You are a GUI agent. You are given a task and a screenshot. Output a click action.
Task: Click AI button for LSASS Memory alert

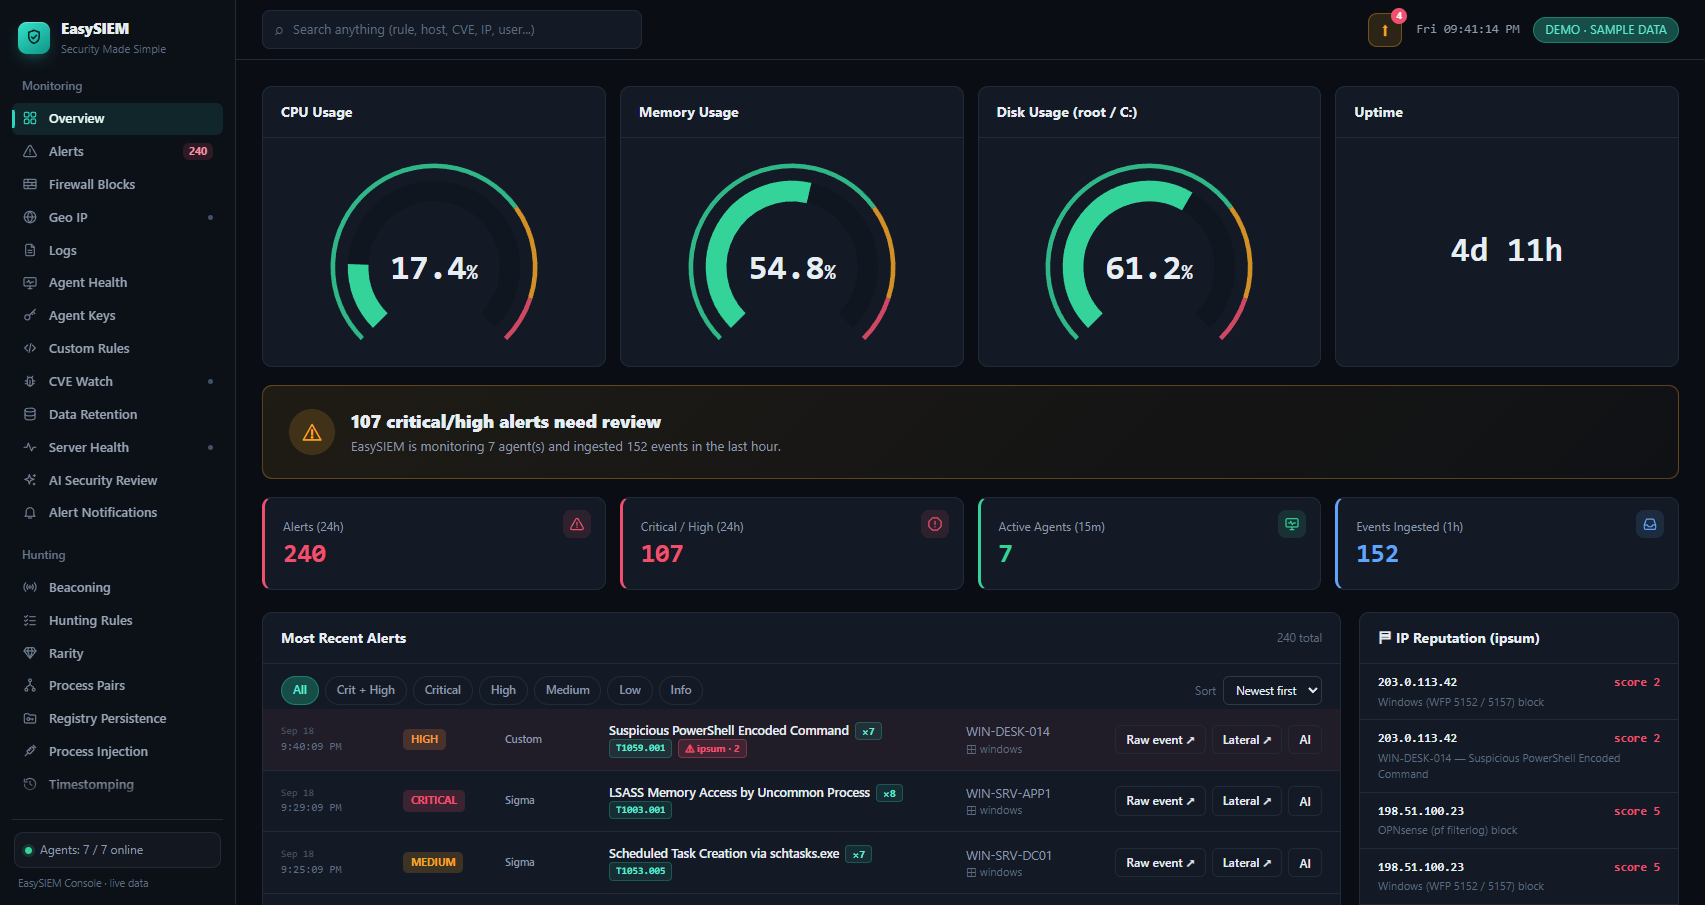tap(1305, 801)
